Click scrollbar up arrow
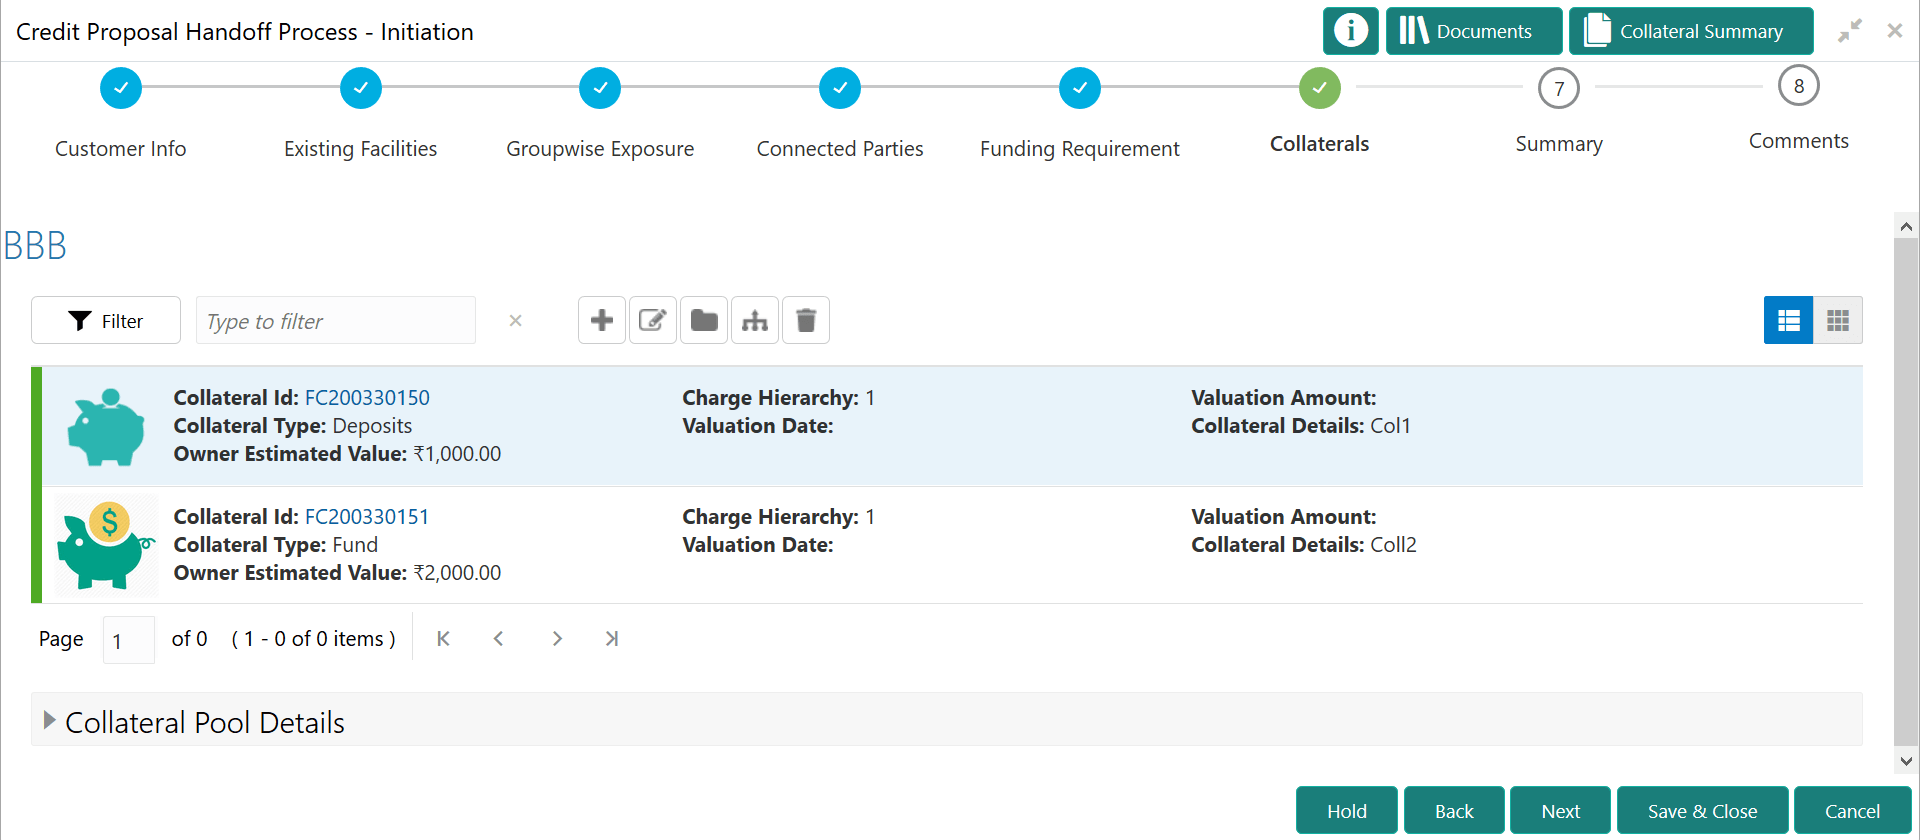The height and width of the screenshot is (840, 1920). [x=1906, y=226]
